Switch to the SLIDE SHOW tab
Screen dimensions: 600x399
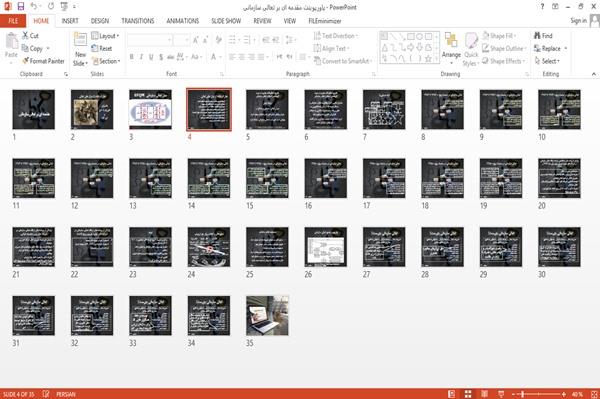(x=226, y=21)
